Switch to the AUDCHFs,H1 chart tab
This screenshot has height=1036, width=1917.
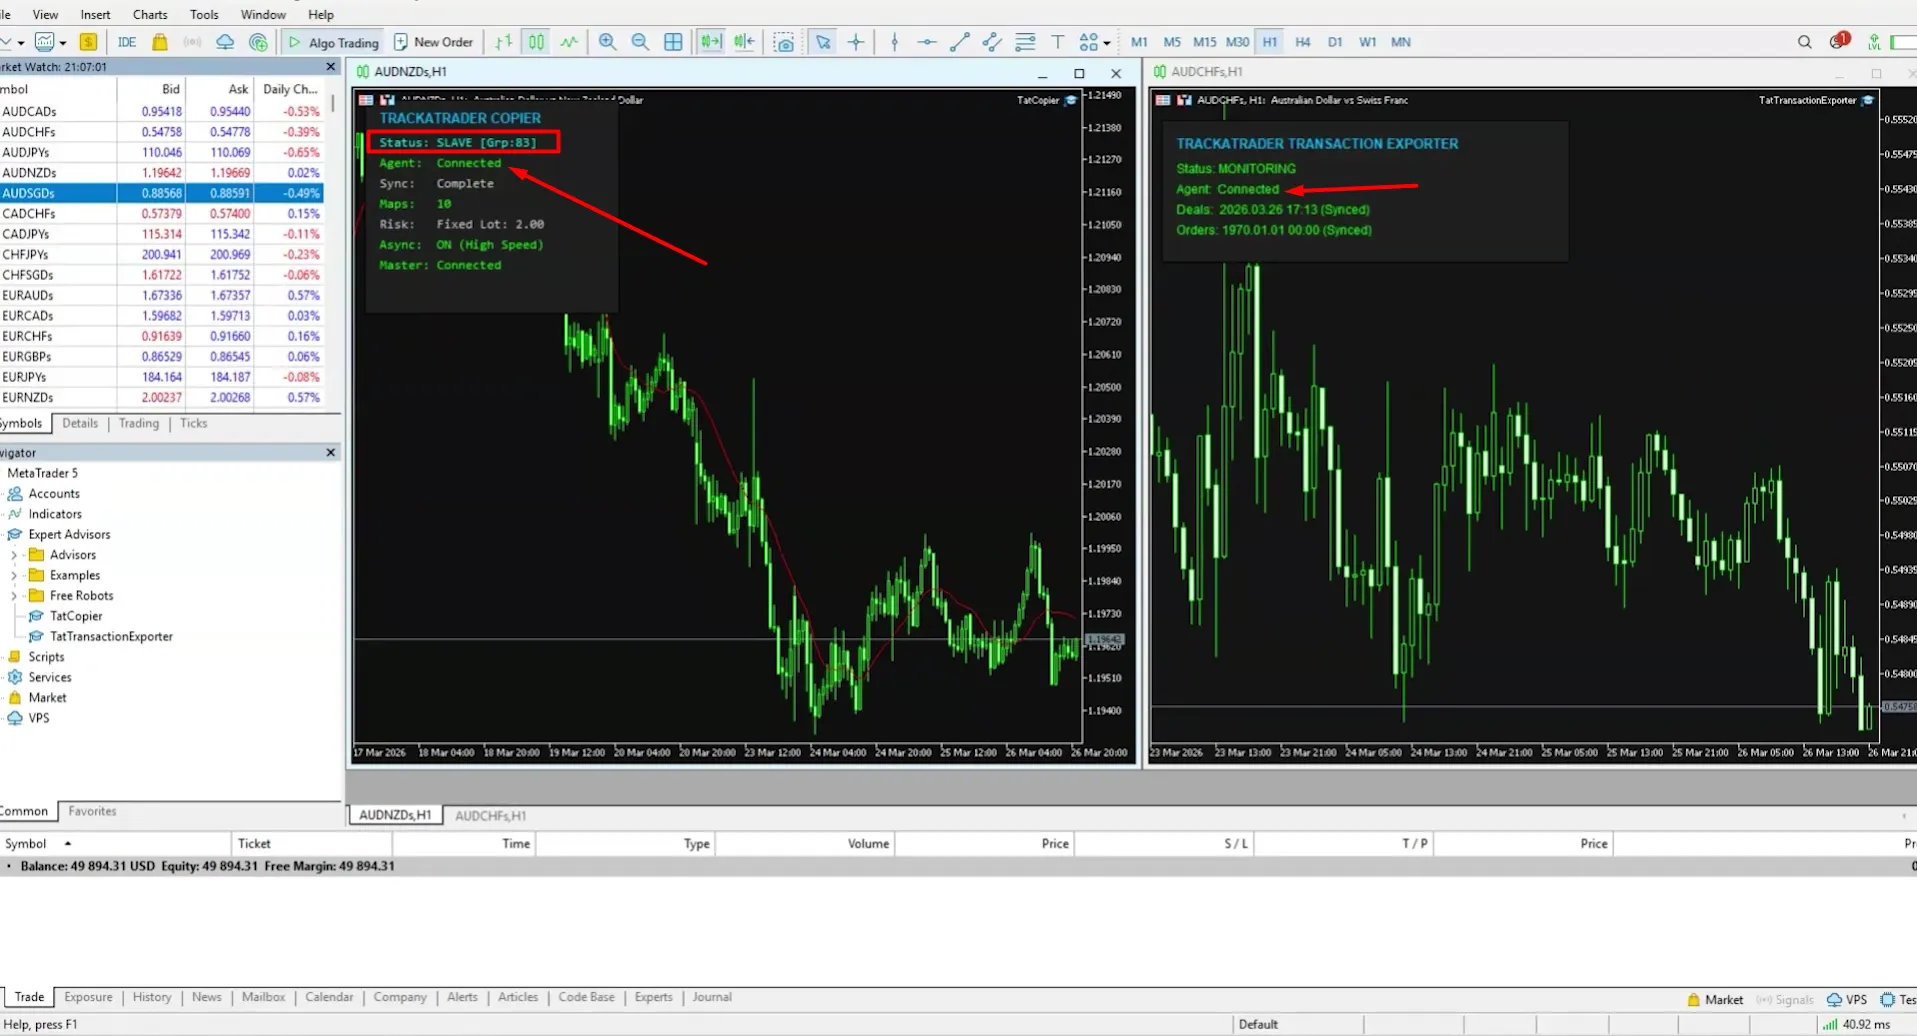490,815
